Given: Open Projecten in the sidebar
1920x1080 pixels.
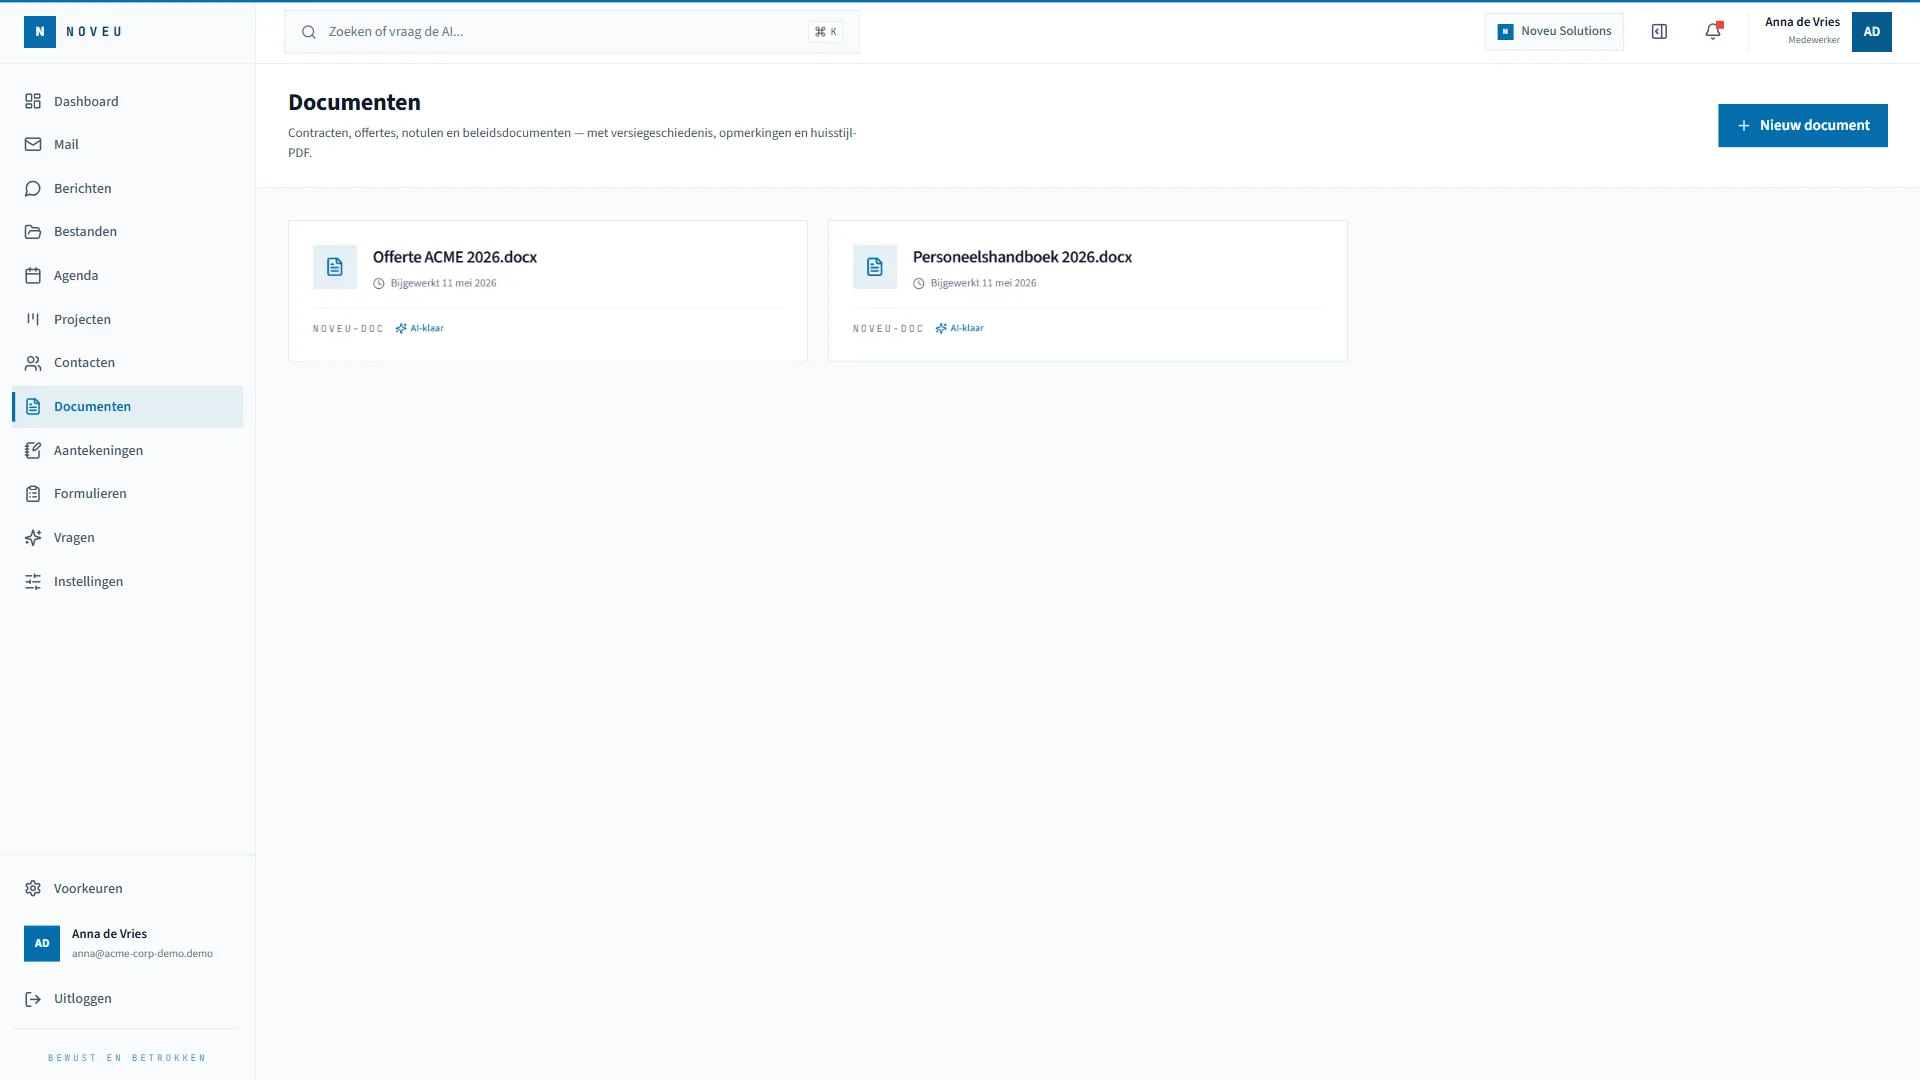Looking at the screenshot, I should coord(127,319).
